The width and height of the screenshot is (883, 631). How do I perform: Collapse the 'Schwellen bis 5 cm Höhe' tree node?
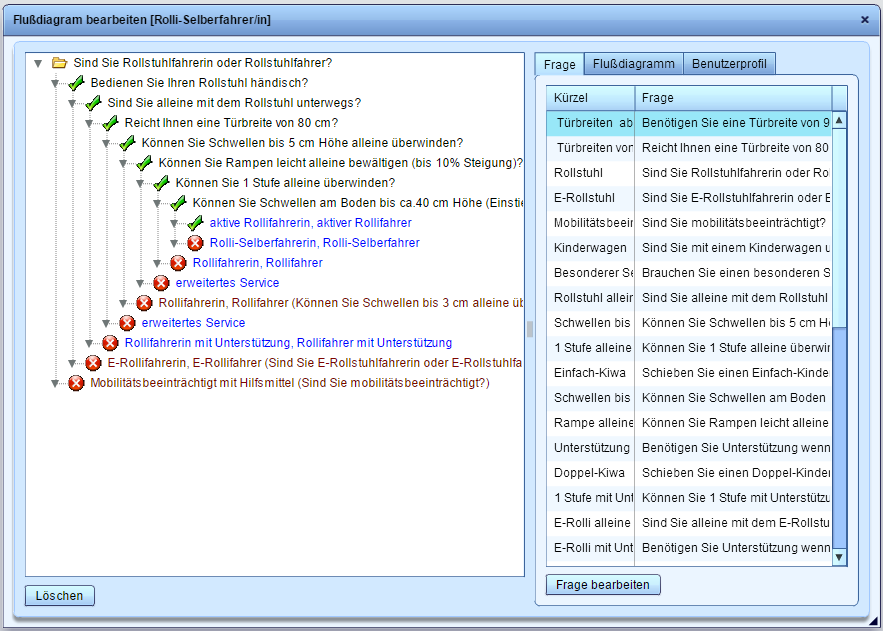[x=106, y=144]
